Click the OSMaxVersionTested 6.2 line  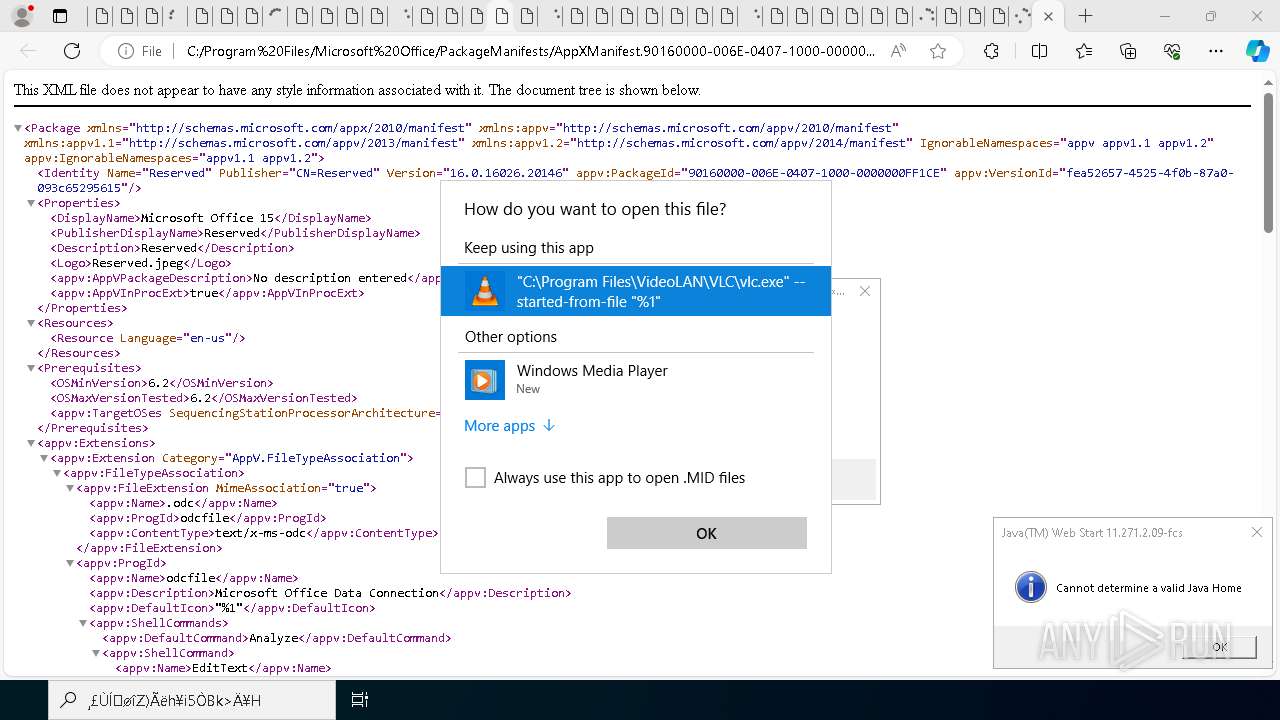(x=204, y=398)
